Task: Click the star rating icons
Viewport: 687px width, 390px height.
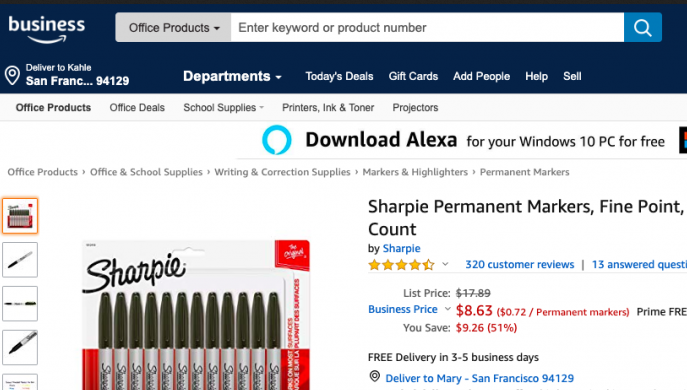Action: coord(401,265)
